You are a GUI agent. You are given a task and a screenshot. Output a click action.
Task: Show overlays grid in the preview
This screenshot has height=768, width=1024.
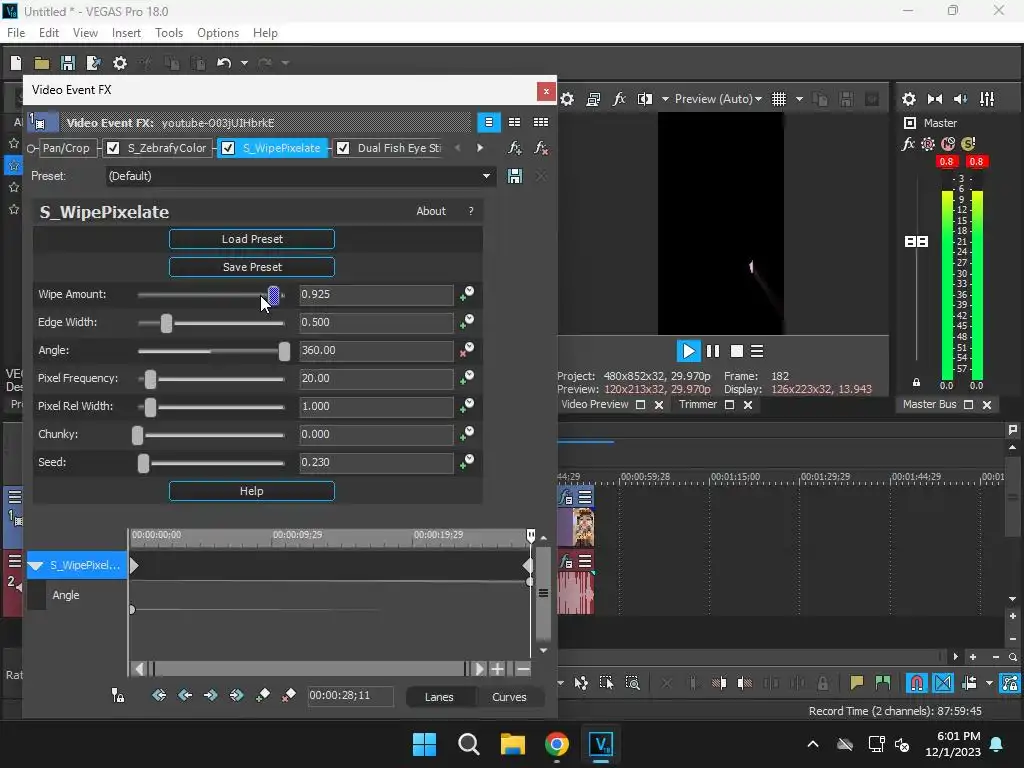[778, 99]
